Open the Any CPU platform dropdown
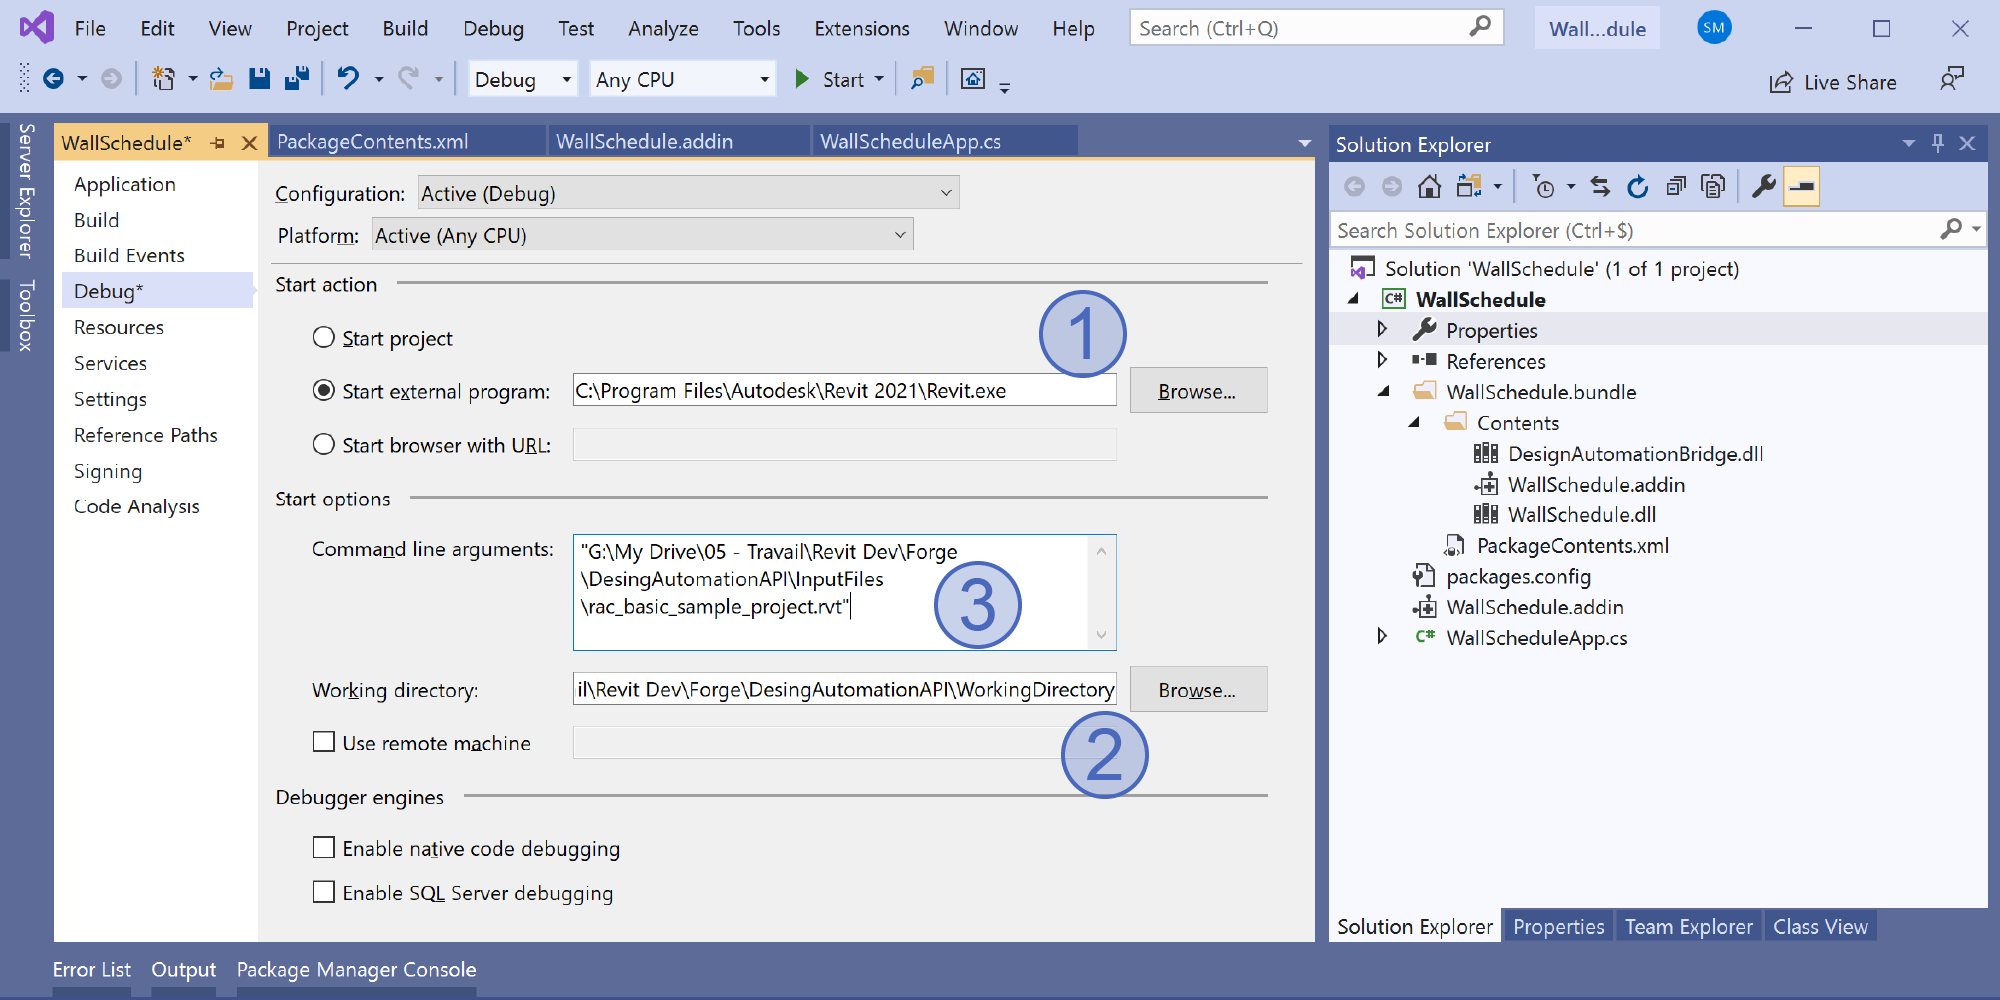This screenshot has width=2000, height=1000. tap(682, 79)
